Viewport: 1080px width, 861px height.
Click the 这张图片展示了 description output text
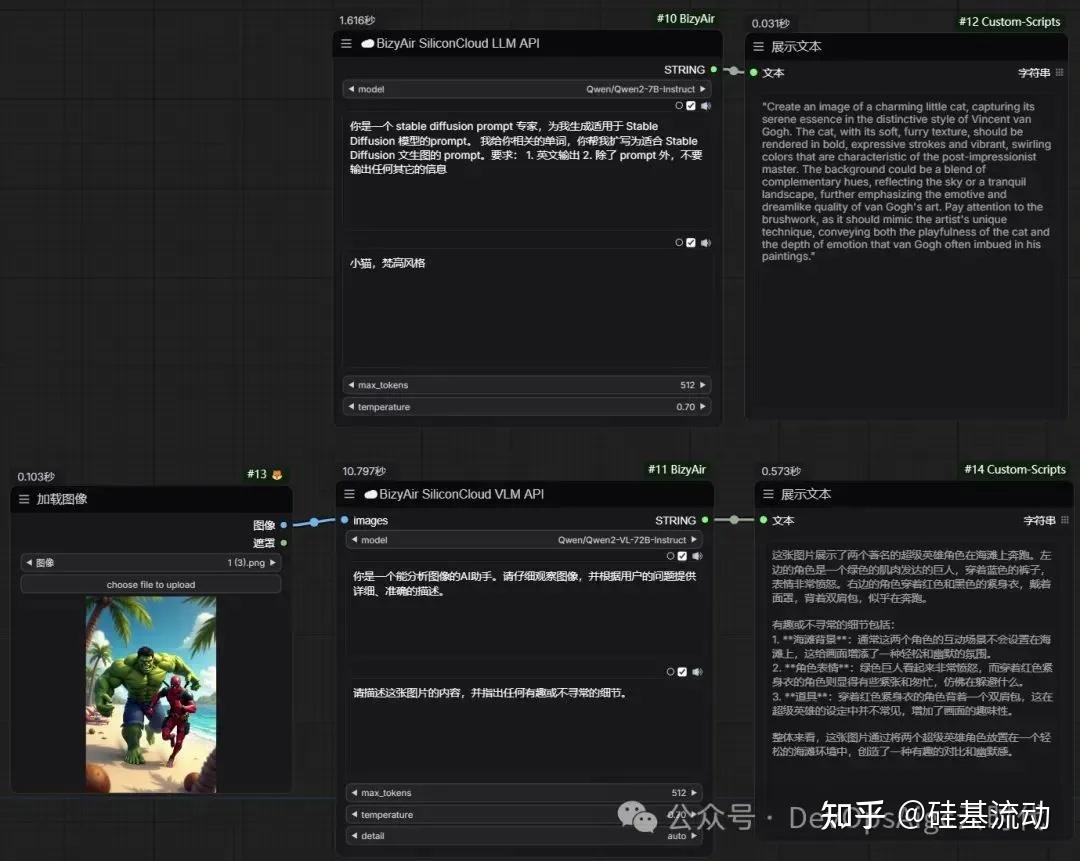[911, 652]
